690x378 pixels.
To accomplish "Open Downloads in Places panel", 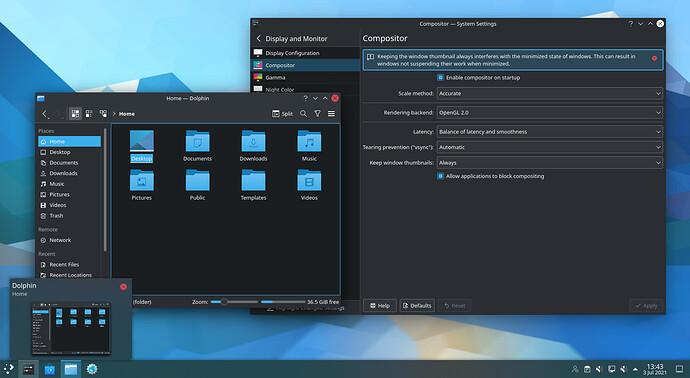I will [x=70, y=173].
